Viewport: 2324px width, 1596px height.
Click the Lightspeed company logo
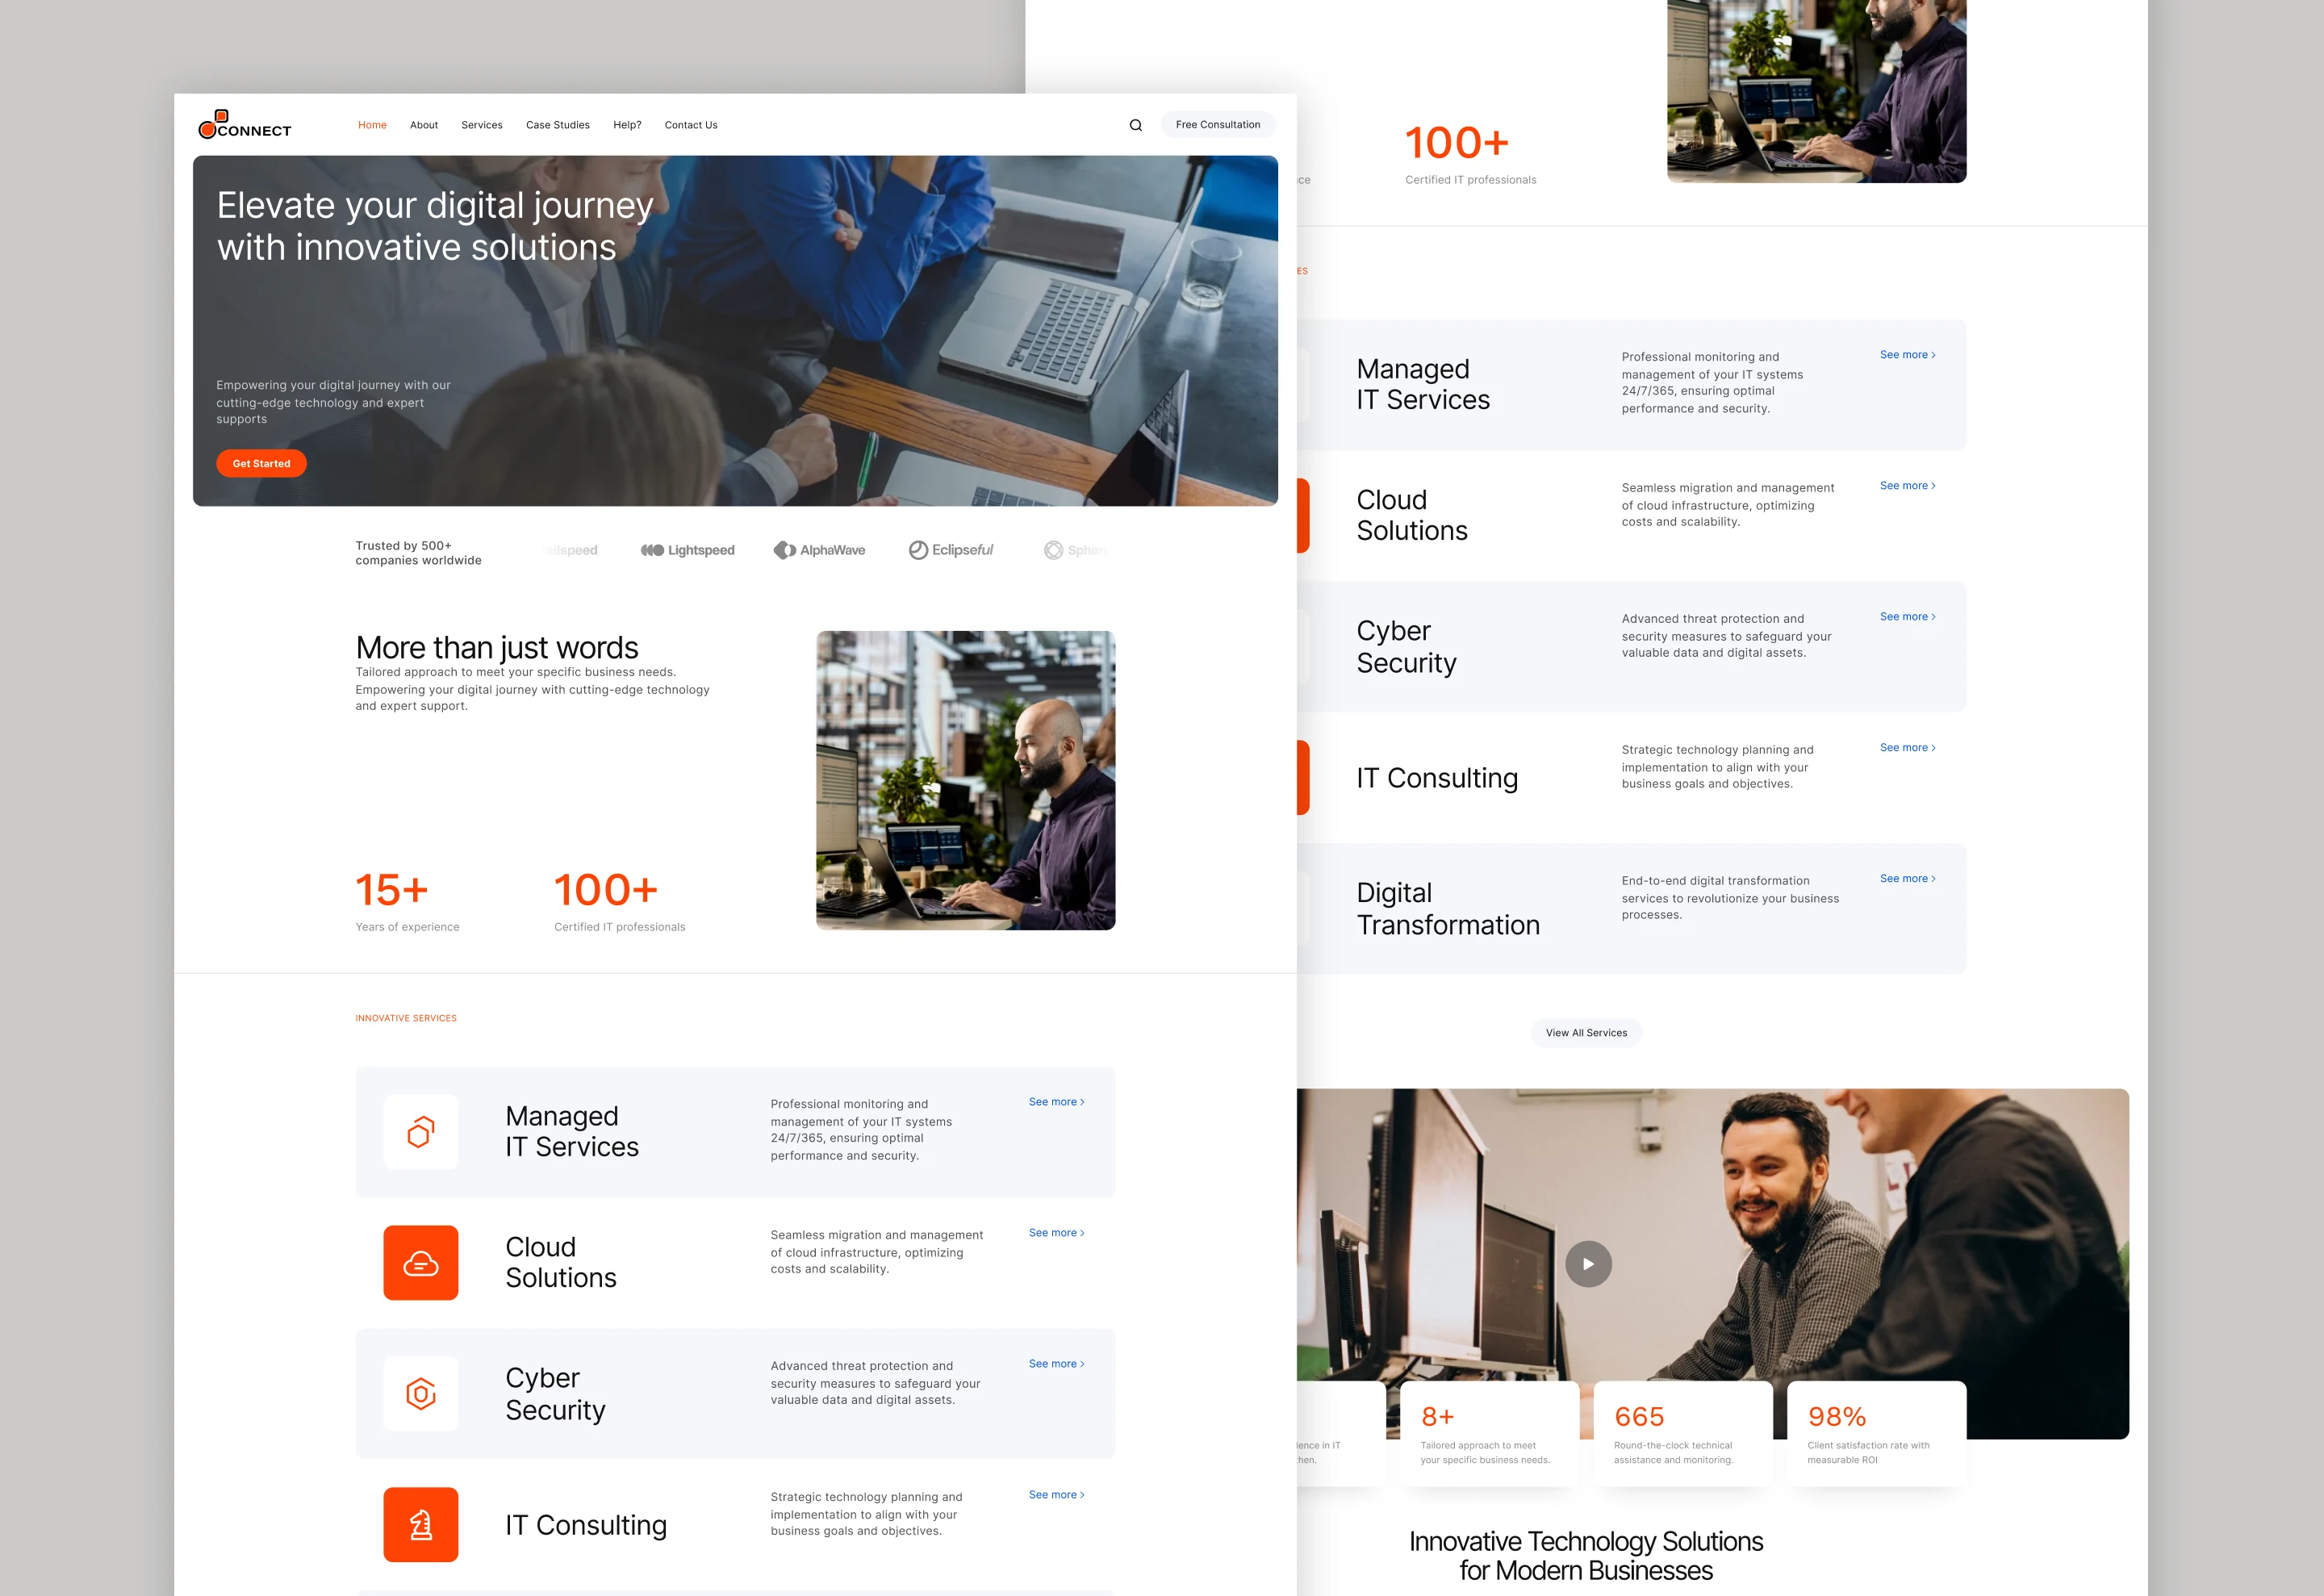pos(688,550)
